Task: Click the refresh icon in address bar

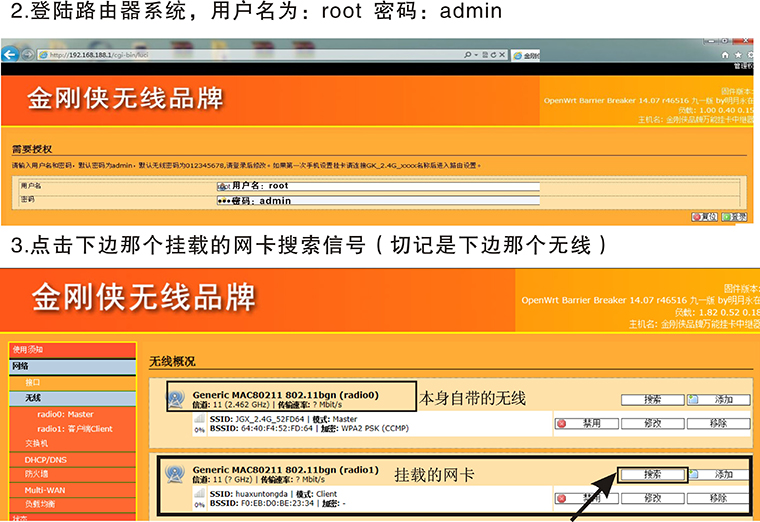Action: (493, 55)
